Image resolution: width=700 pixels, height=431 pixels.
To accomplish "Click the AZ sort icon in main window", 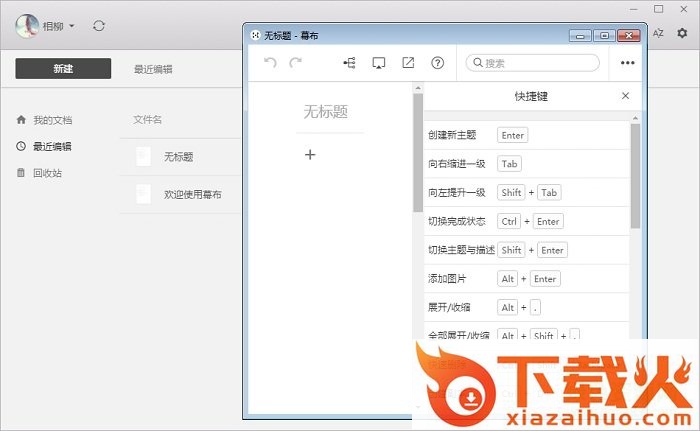I will click(x=658, y=33).
